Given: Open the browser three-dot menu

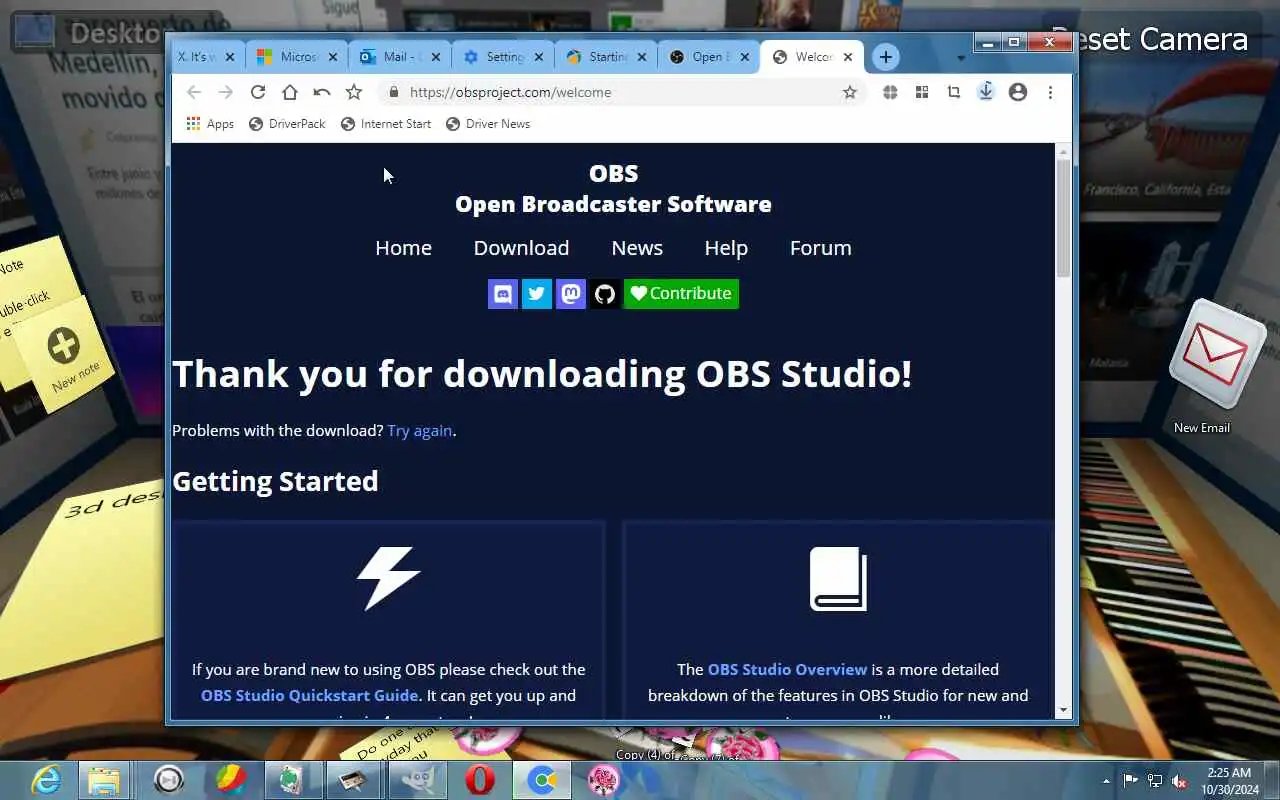Looking at the screenshot, I should point(1050,92).
